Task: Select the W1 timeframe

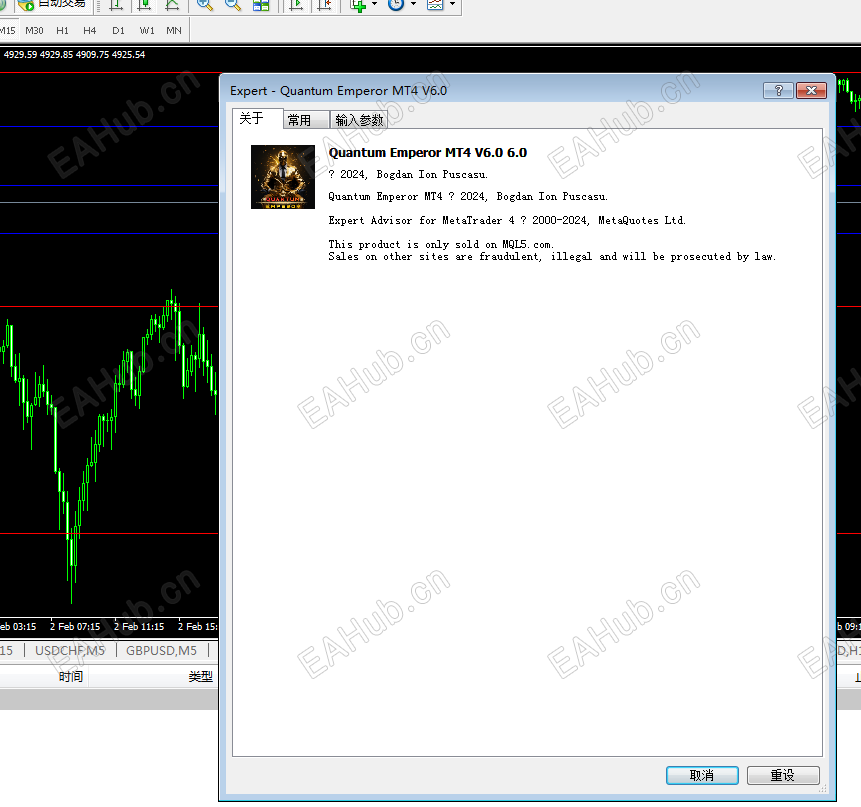Action: [x=147, y=31]
